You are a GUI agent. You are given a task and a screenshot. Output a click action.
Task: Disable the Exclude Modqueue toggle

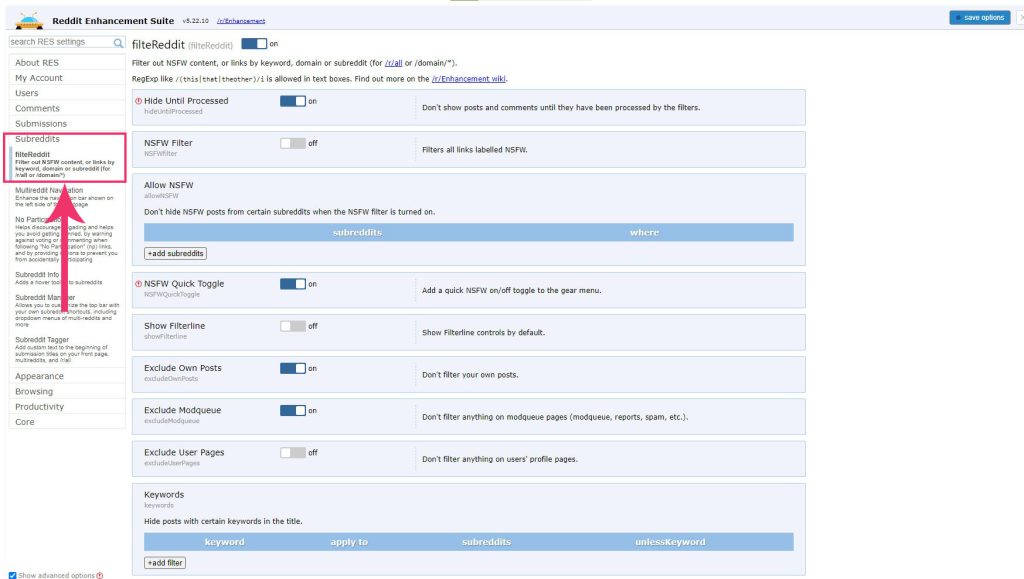coord(292,410)
